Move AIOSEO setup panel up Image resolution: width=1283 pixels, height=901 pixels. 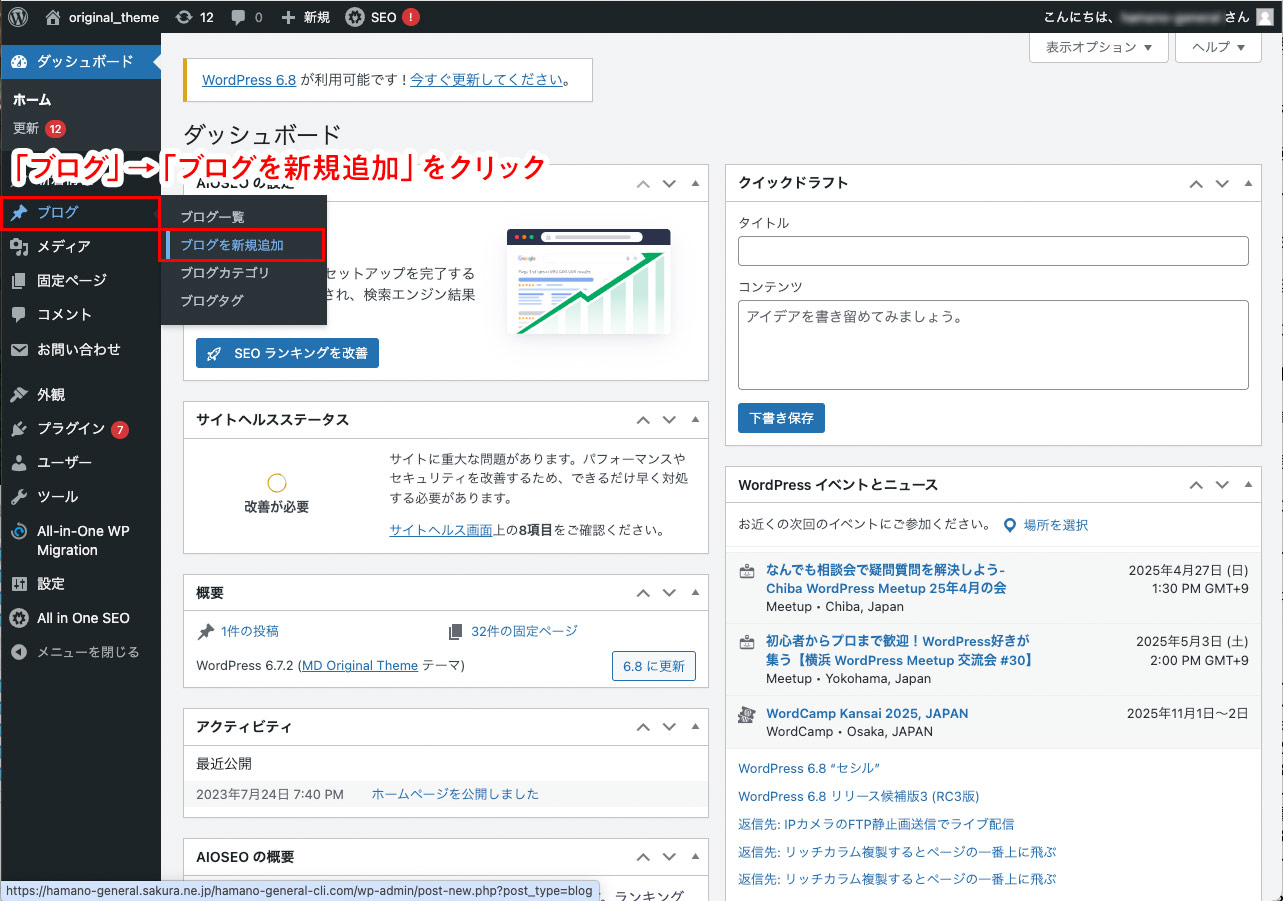[643, 184]
